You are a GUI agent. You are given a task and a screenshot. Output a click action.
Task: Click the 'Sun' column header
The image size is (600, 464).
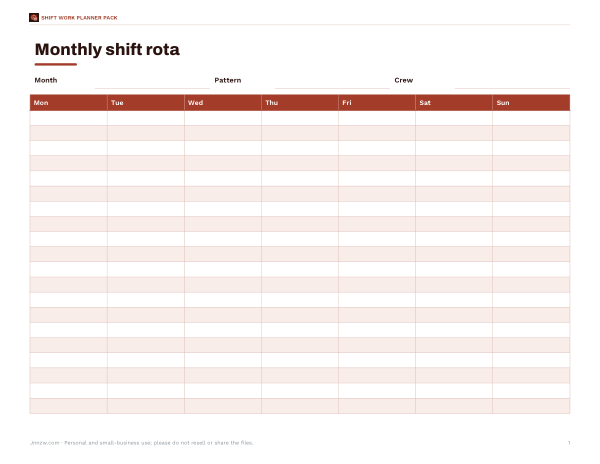point(532,103)
